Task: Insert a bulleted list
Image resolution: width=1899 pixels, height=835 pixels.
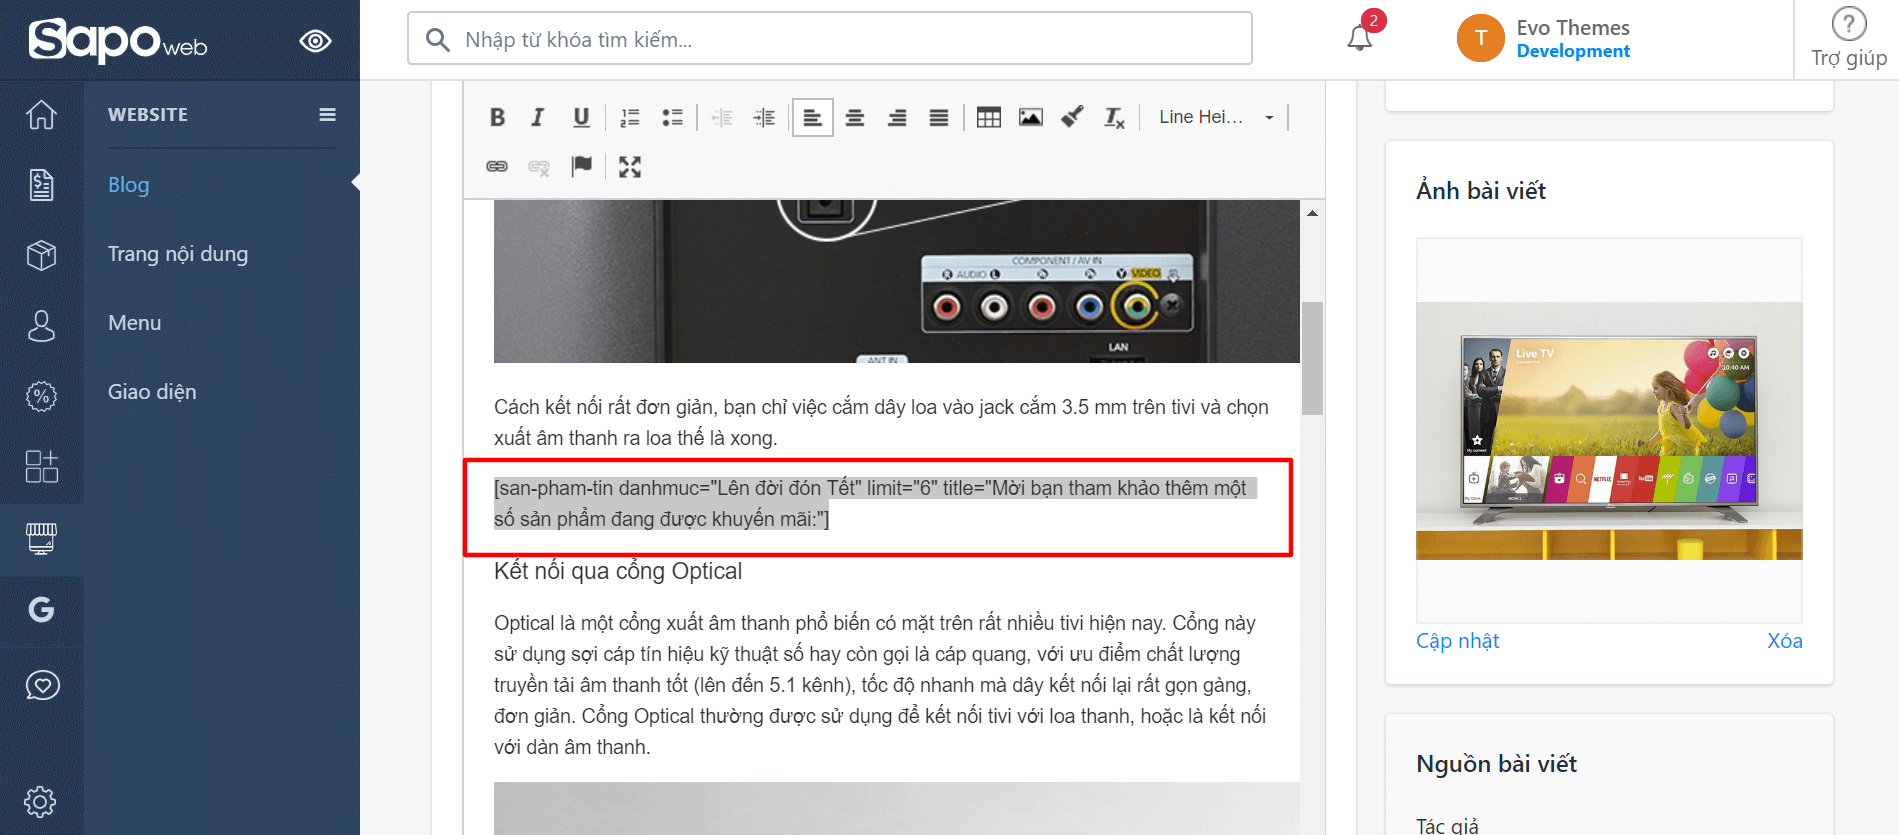Action: (x=672, y=117)
